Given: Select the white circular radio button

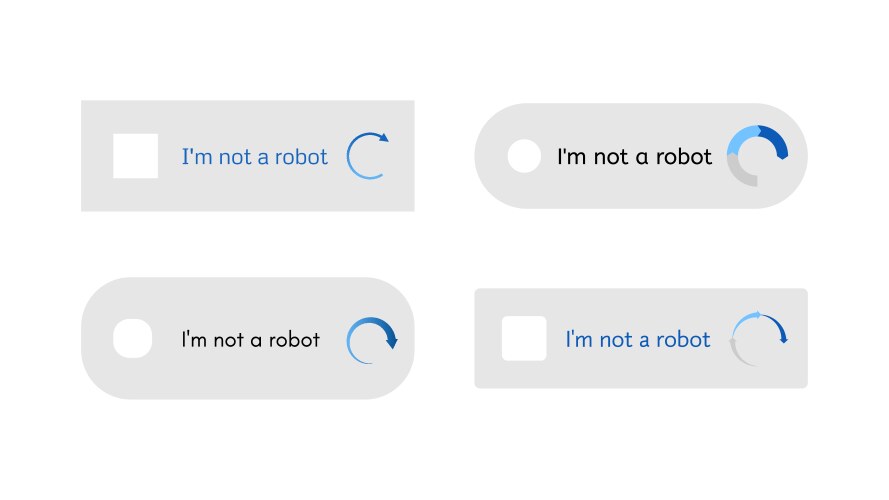Looking at the screenshot, I should point(524,156).
